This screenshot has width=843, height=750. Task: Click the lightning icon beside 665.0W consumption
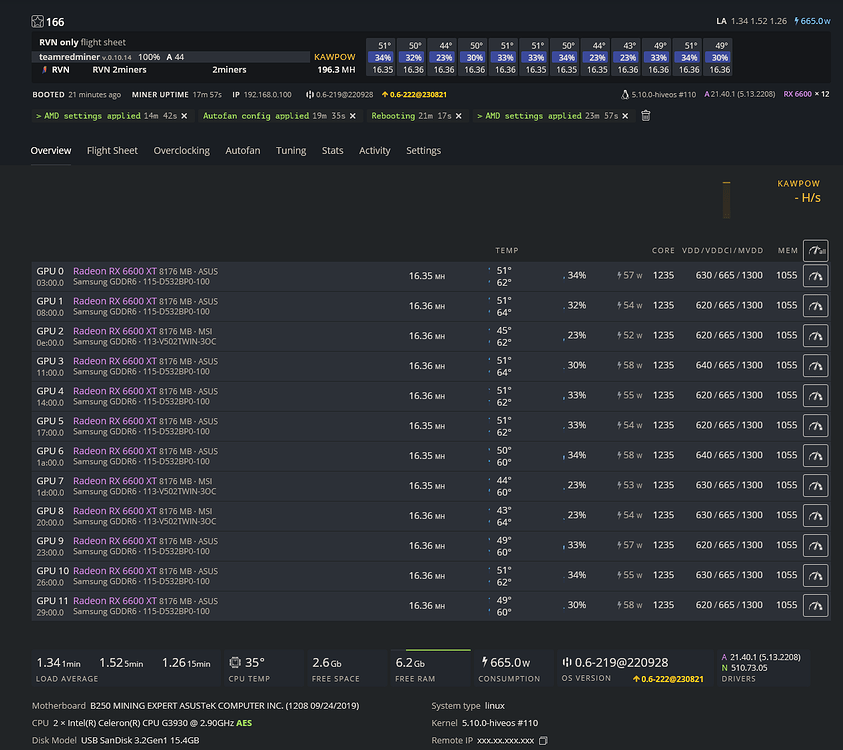click(x=484, y=662)
